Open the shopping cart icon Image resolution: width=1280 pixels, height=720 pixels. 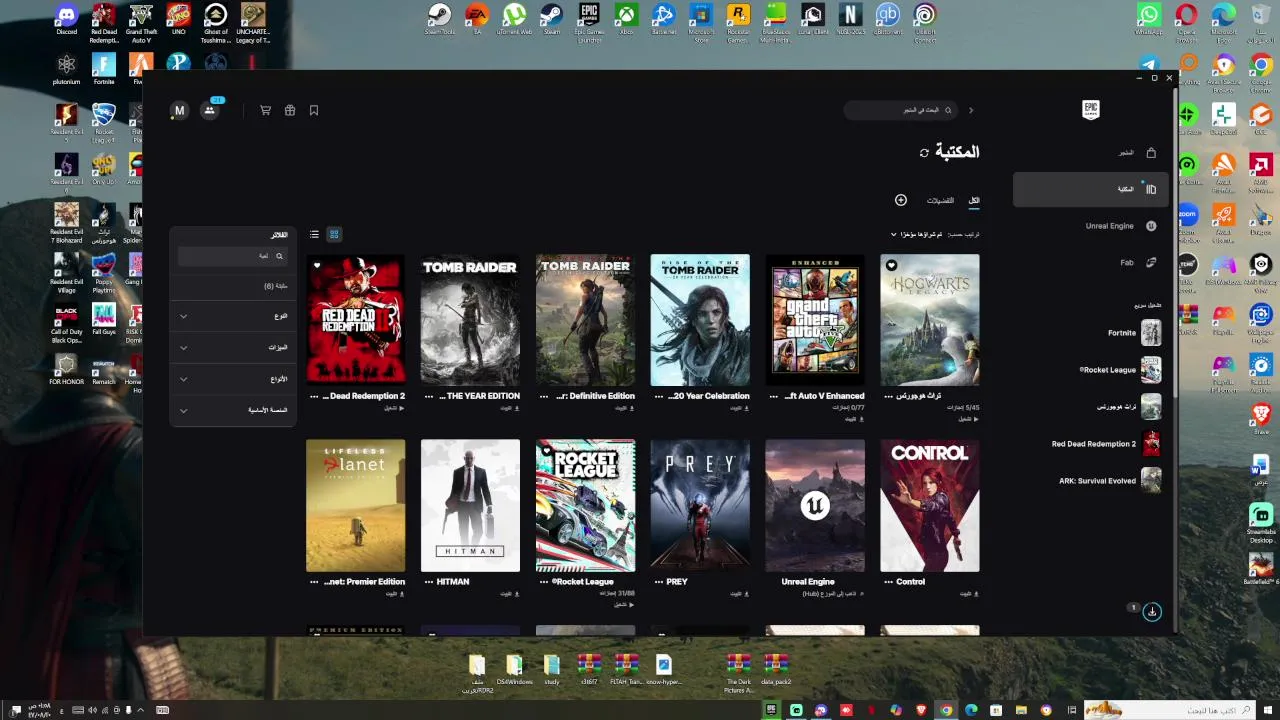(x=265, y=111)
